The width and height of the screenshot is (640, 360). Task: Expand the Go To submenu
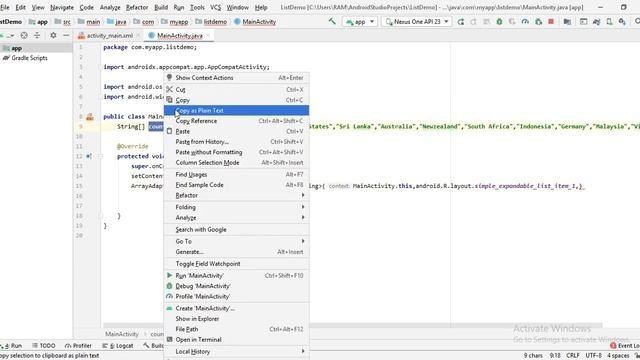(x=236, y=241)
